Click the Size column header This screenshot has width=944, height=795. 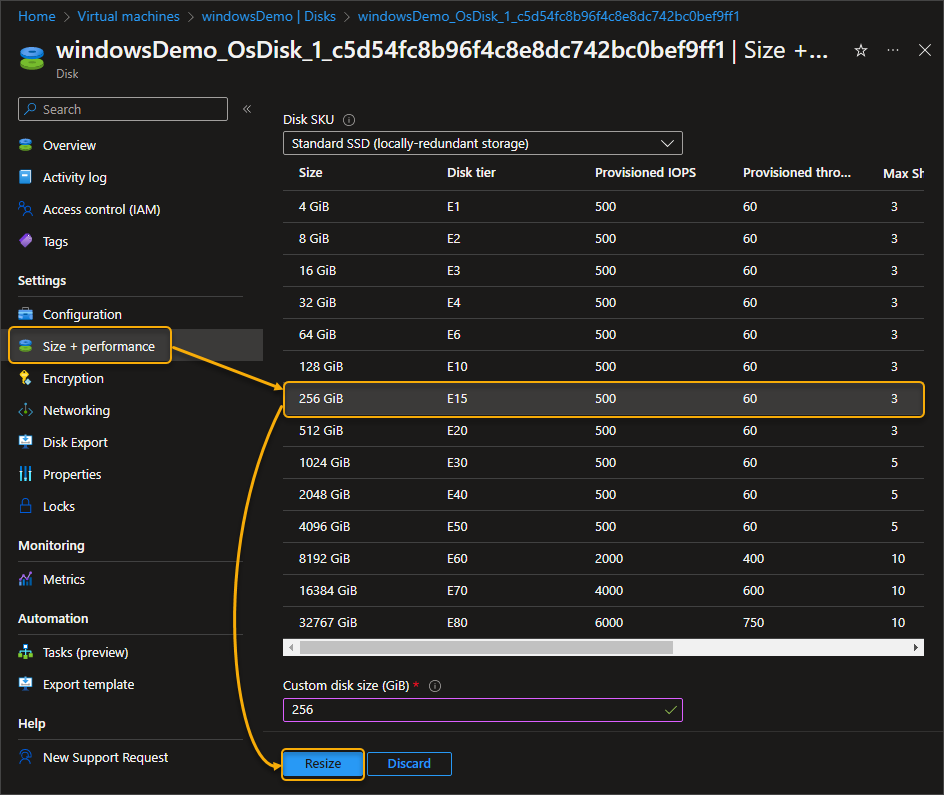(x=311, y=173)
